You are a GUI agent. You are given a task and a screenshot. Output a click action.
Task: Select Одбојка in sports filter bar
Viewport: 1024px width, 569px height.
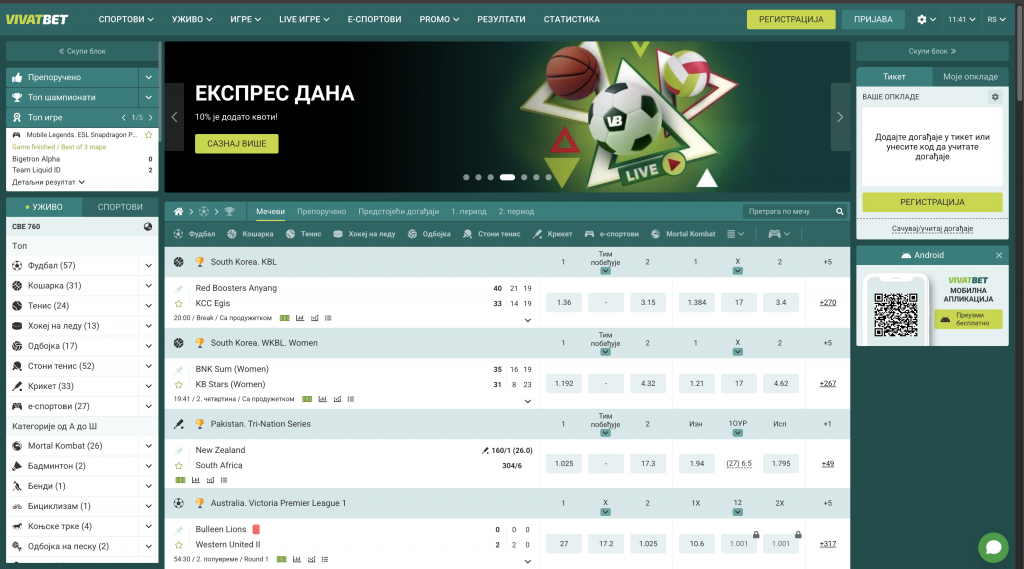[429, 234]
